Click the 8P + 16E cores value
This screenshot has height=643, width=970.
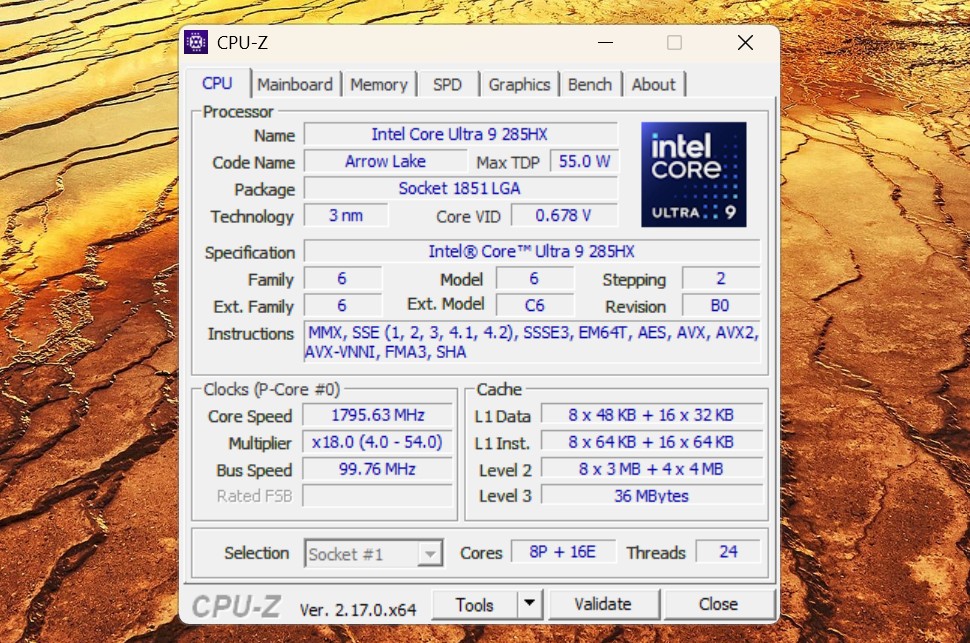coord(563,551)
